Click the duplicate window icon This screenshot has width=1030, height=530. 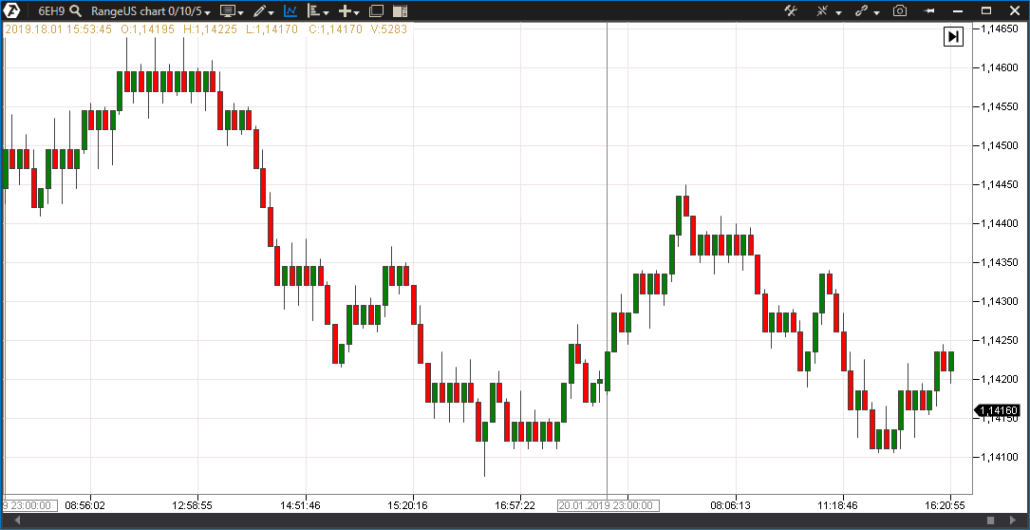pos(376,11)
